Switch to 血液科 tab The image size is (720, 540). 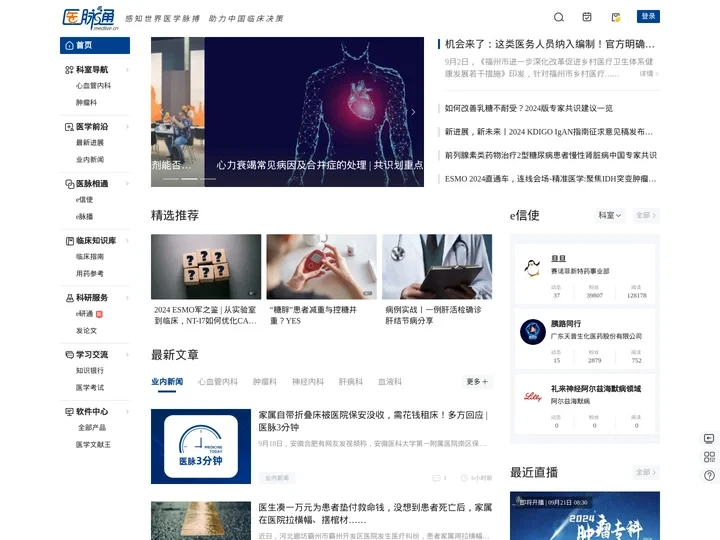[x=390, y=382]
